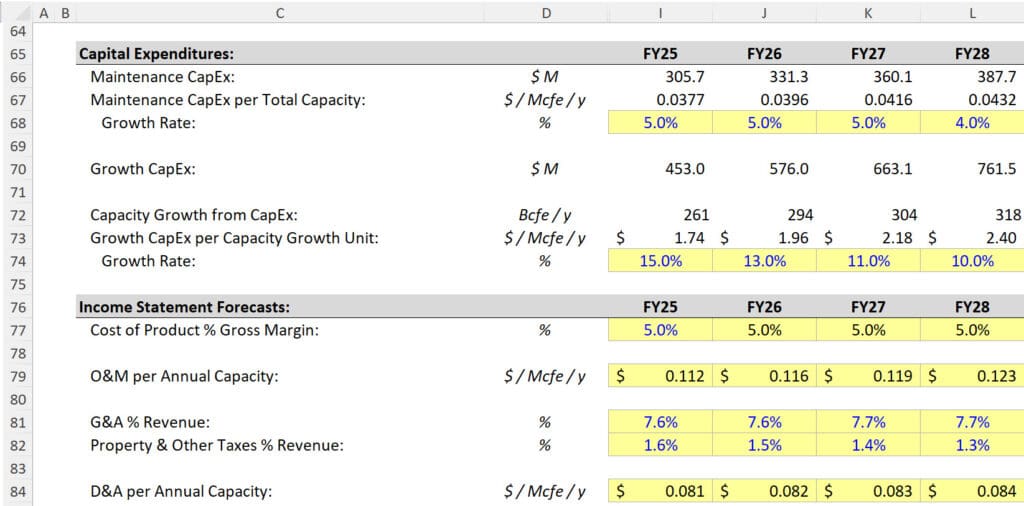Select 'G&A % Revenue:' label cell

[x=150, y=422]
